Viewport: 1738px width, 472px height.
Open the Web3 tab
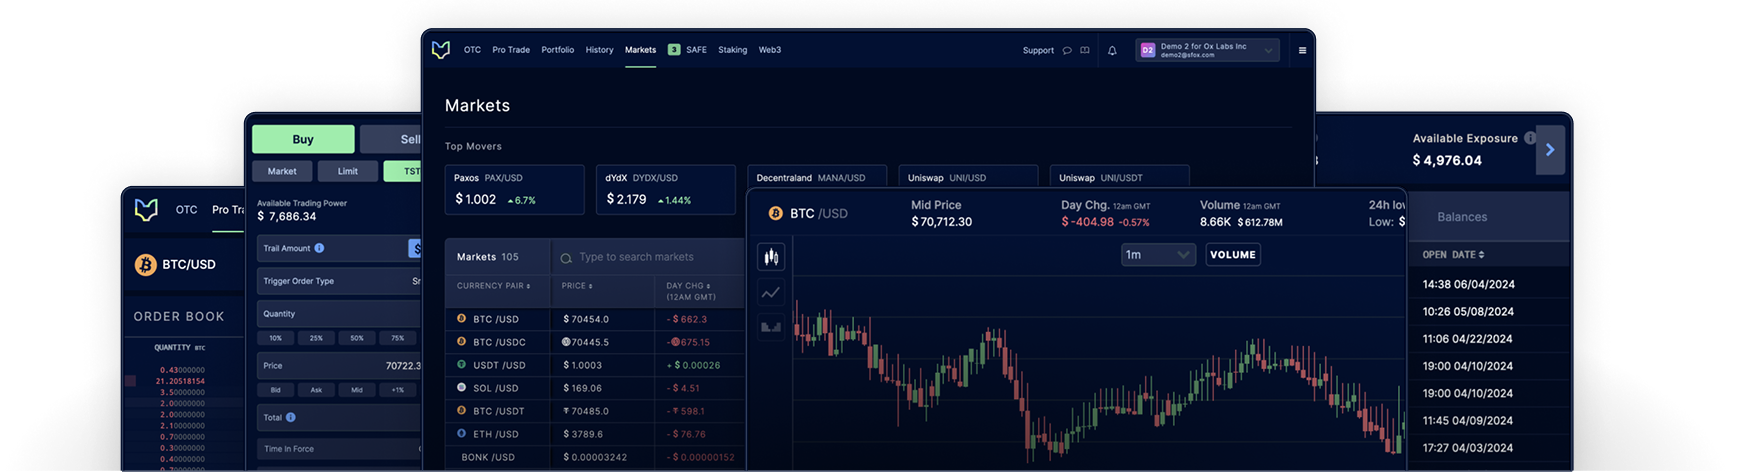coord(770,50)
